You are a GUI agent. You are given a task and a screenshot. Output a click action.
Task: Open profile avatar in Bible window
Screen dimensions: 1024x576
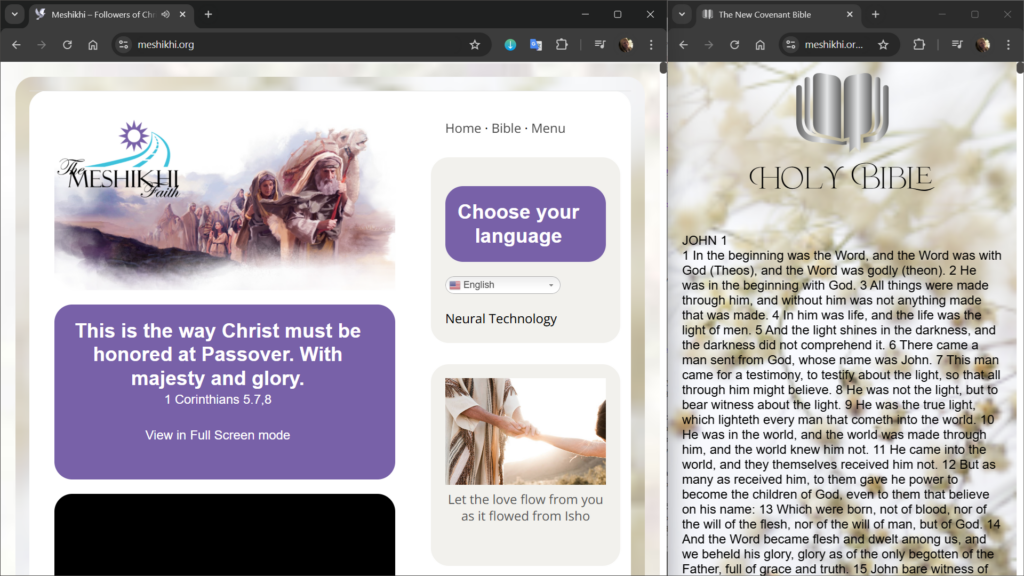(983, 44)
